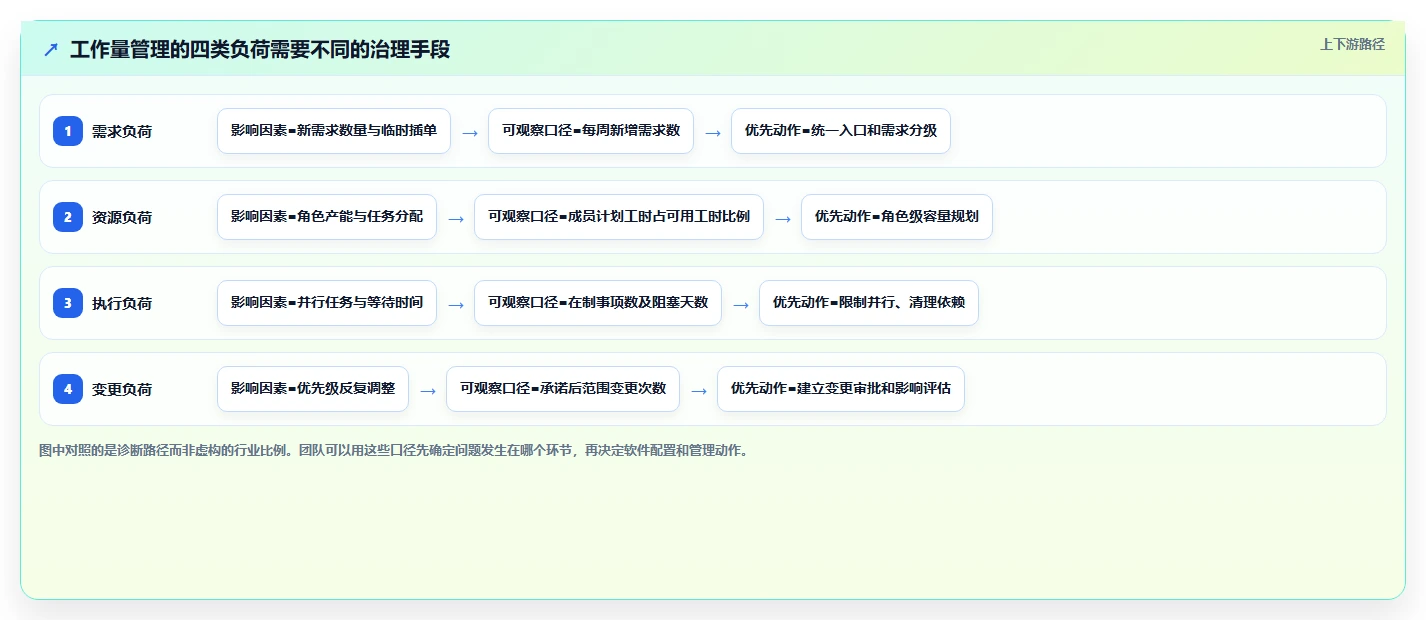Select the 变更负荷 row label

pyautogui.click(x=122, y=389)
